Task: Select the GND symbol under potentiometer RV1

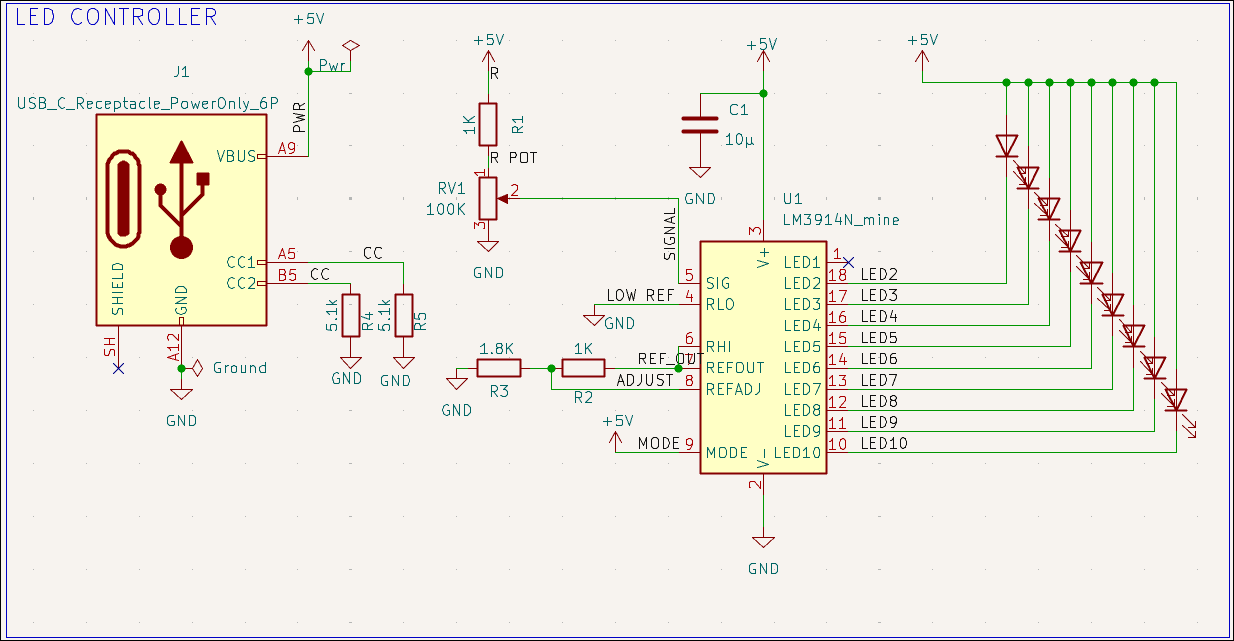Action: [488, 248]
